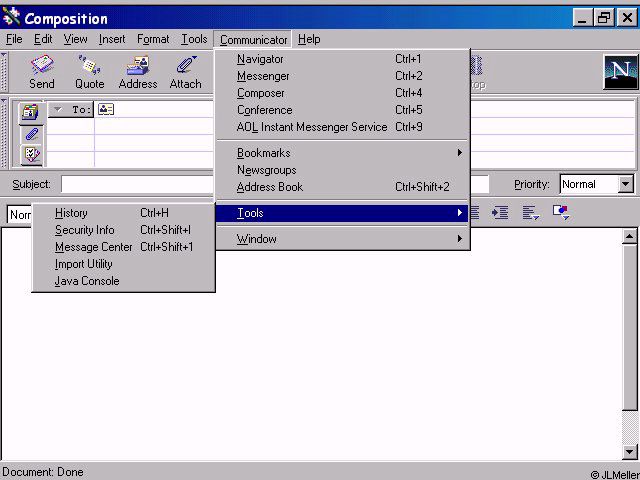Viewport: 640px width, 480px height.
Task: Open the paragraph style dropdown
Action: tap(19, 214)
